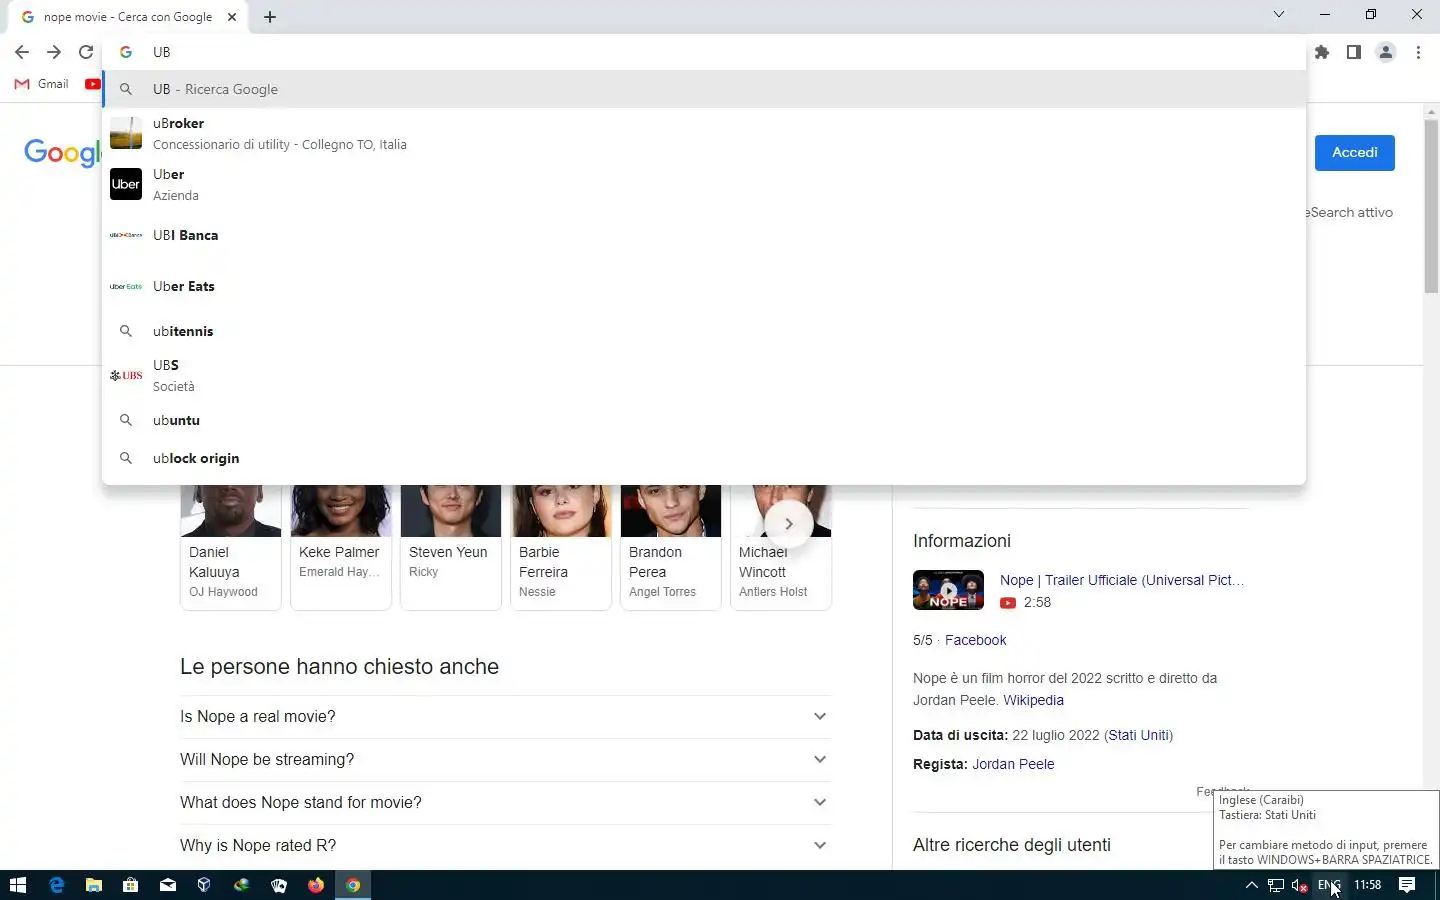The image size is (1440, 900).
Task: Choose the uBroker suggestion
Action: [704, 133]
